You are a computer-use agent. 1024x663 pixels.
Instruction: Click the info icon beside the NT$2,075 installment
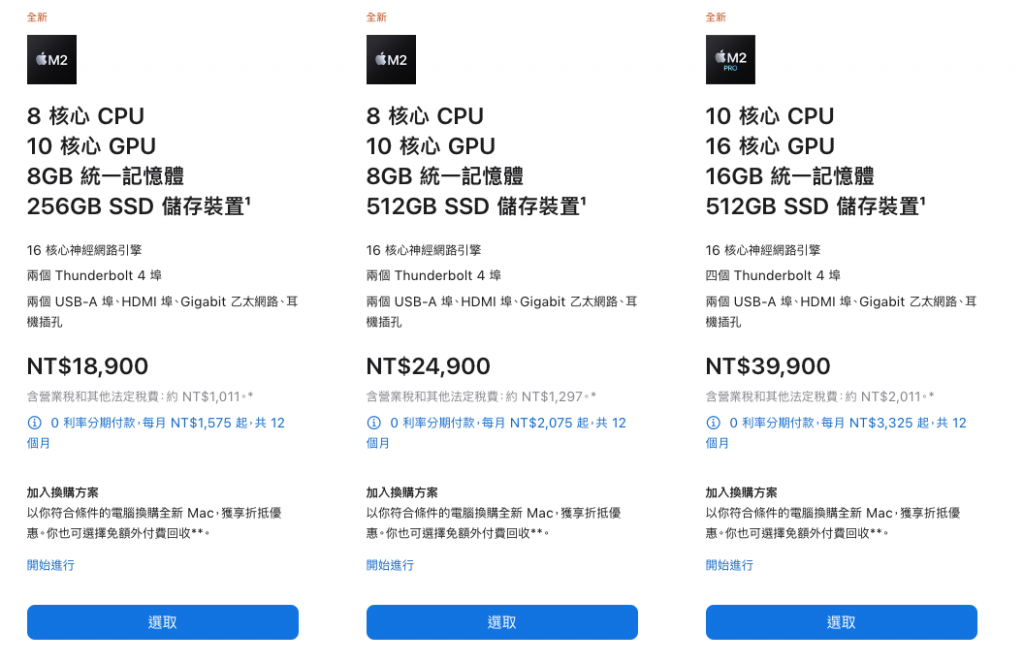click(374, 423)
